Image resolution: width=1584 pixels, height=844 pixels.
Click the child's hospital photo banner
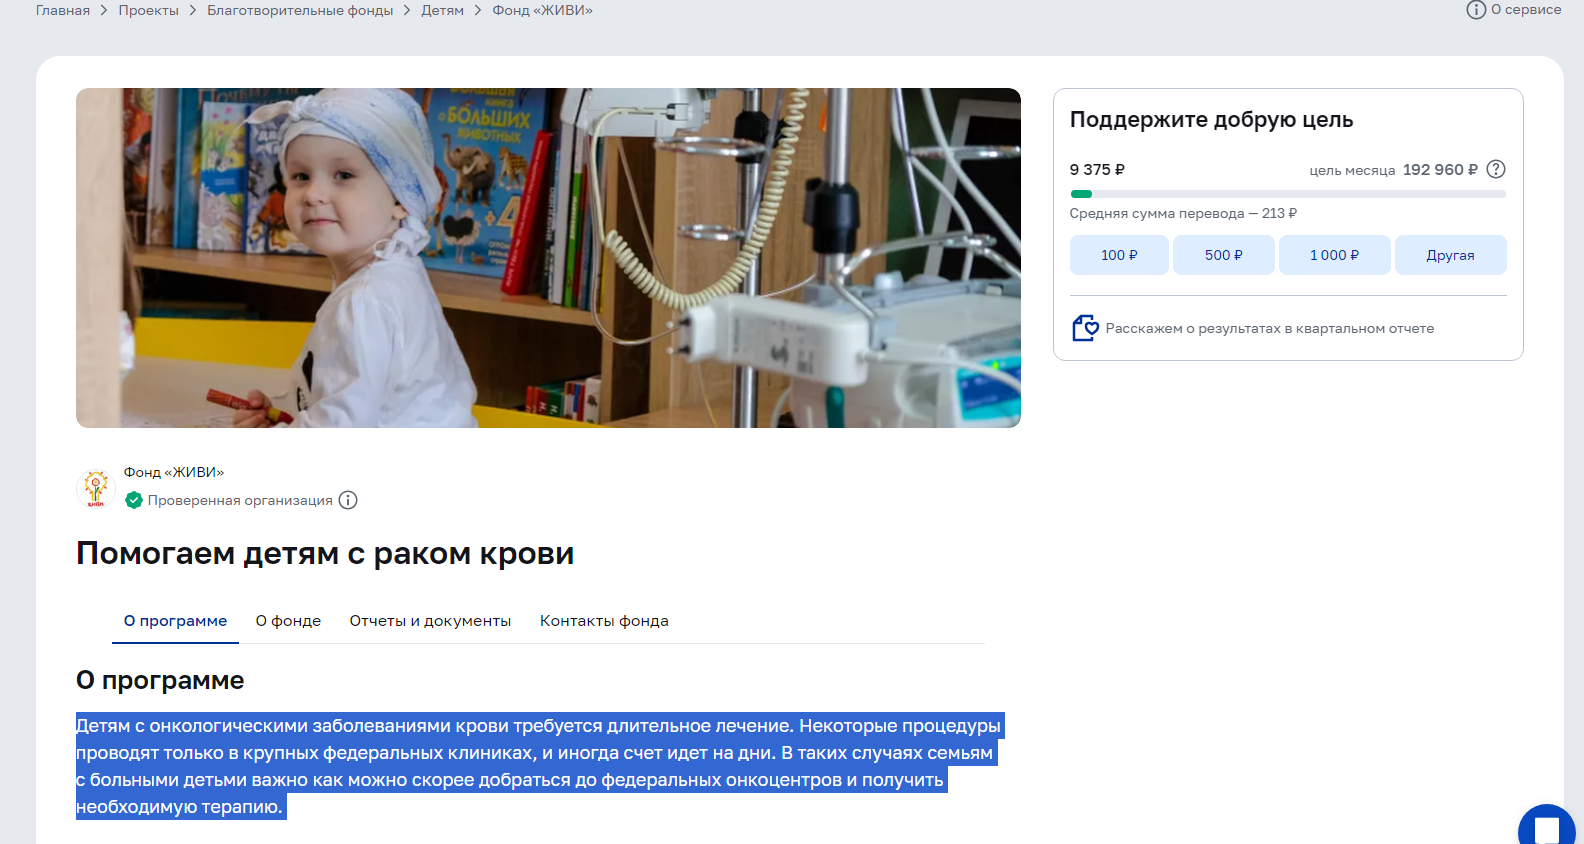click(548, 258)
